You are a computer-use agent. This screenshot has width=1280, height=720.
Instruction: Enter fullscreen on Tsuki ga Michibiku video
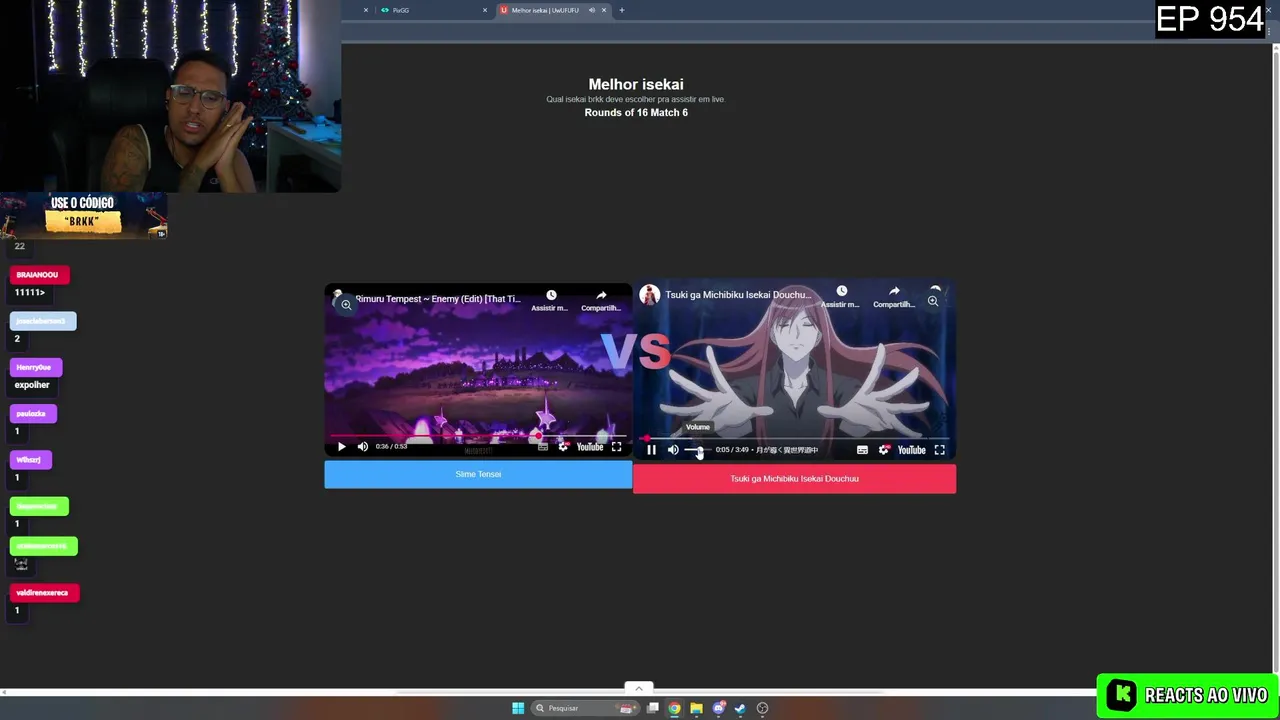(x=939, y=450)
